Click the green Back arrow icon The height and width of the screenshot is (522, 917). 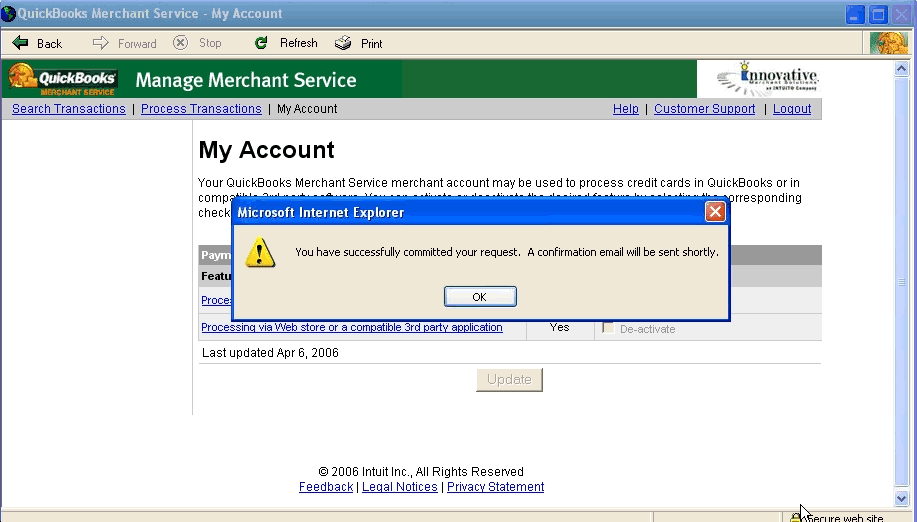click(20, 43)
